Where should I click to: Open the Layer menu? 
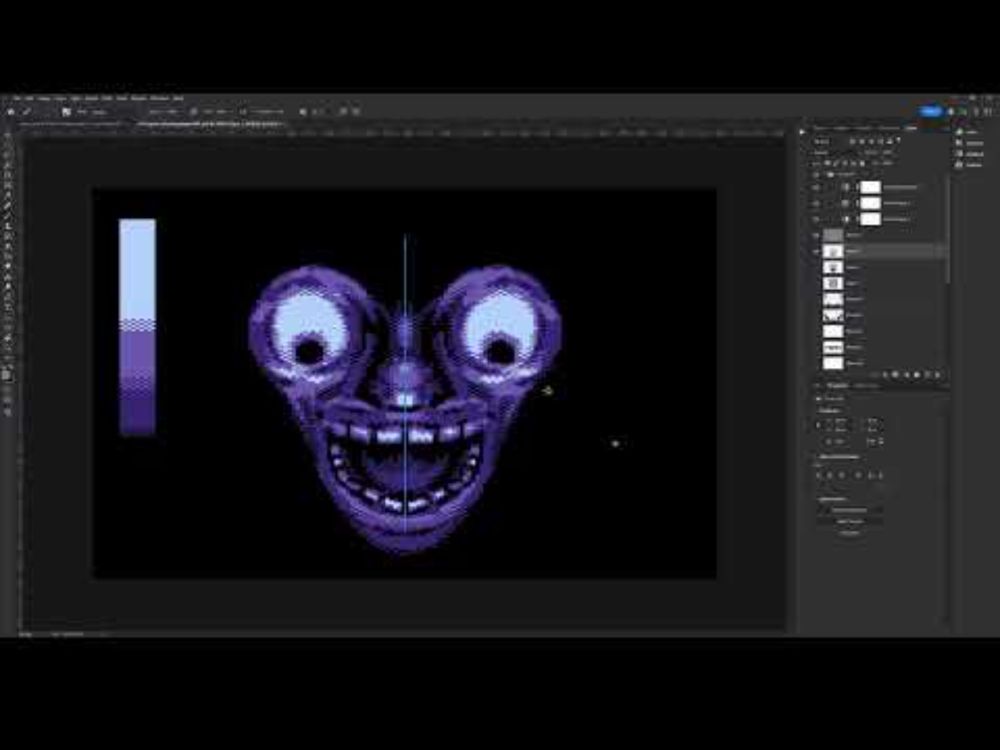(x=61, y=98)
